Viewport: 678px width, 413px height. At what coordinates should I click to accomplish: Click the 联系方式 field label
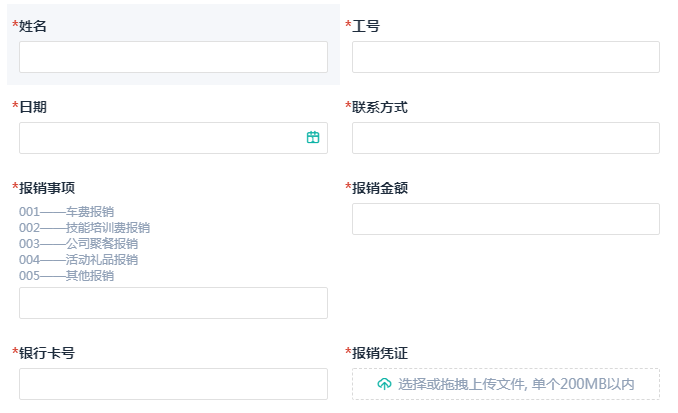pyautogui.click(x=380, y=107)
